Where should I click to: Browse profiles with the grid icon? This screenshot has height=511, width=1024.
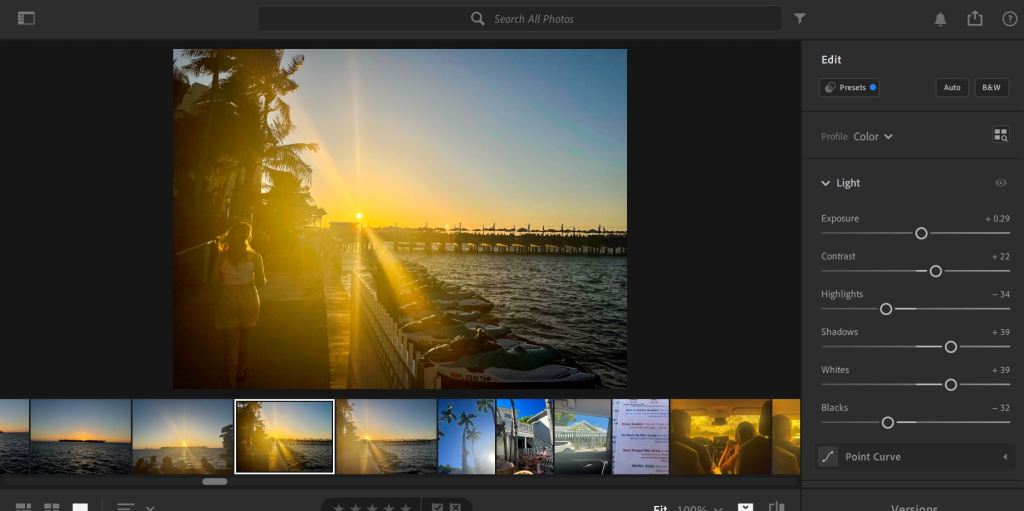pyautogui.click(x=1000, y=135)
